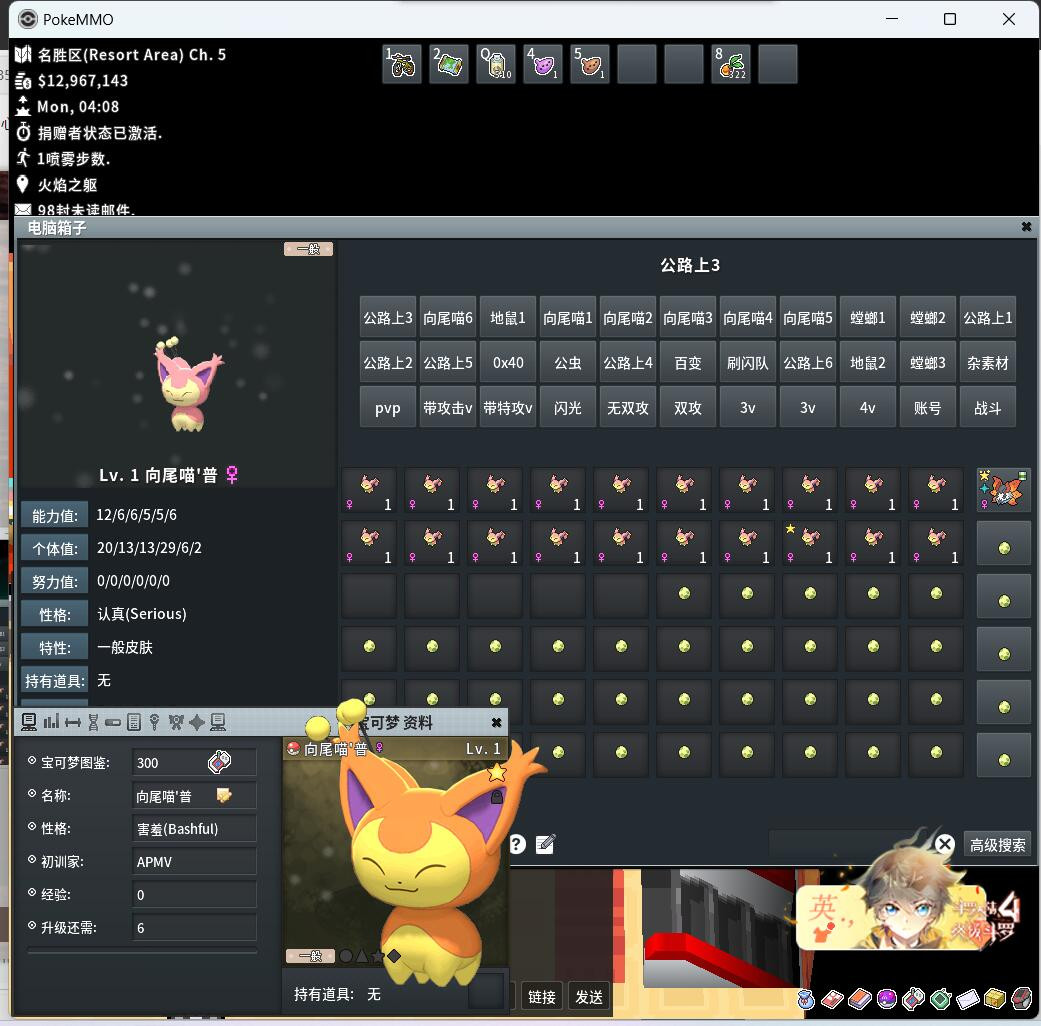Click the help question mark icon
Image resolution: width=1041 pixels, height=1026 pixels.
517,844
